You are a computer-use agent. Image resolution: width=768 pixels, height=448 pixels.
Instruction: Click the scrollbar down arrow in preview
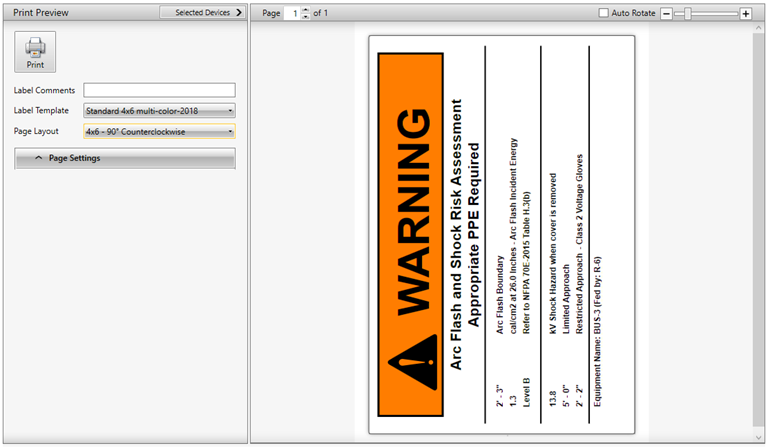click(757, 437)
